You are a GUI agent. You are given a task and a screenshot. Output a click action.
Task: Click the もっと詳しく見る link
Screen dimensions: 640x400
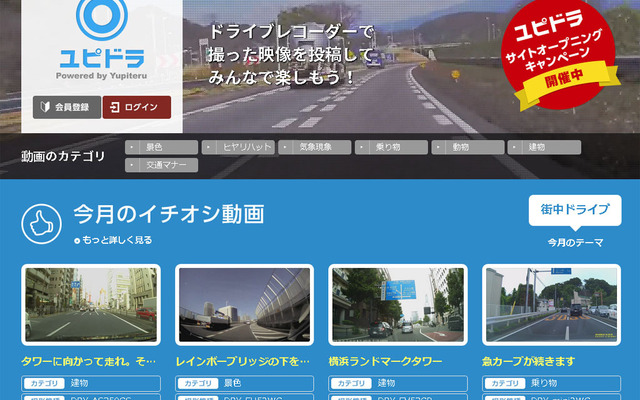coord(113,240)
